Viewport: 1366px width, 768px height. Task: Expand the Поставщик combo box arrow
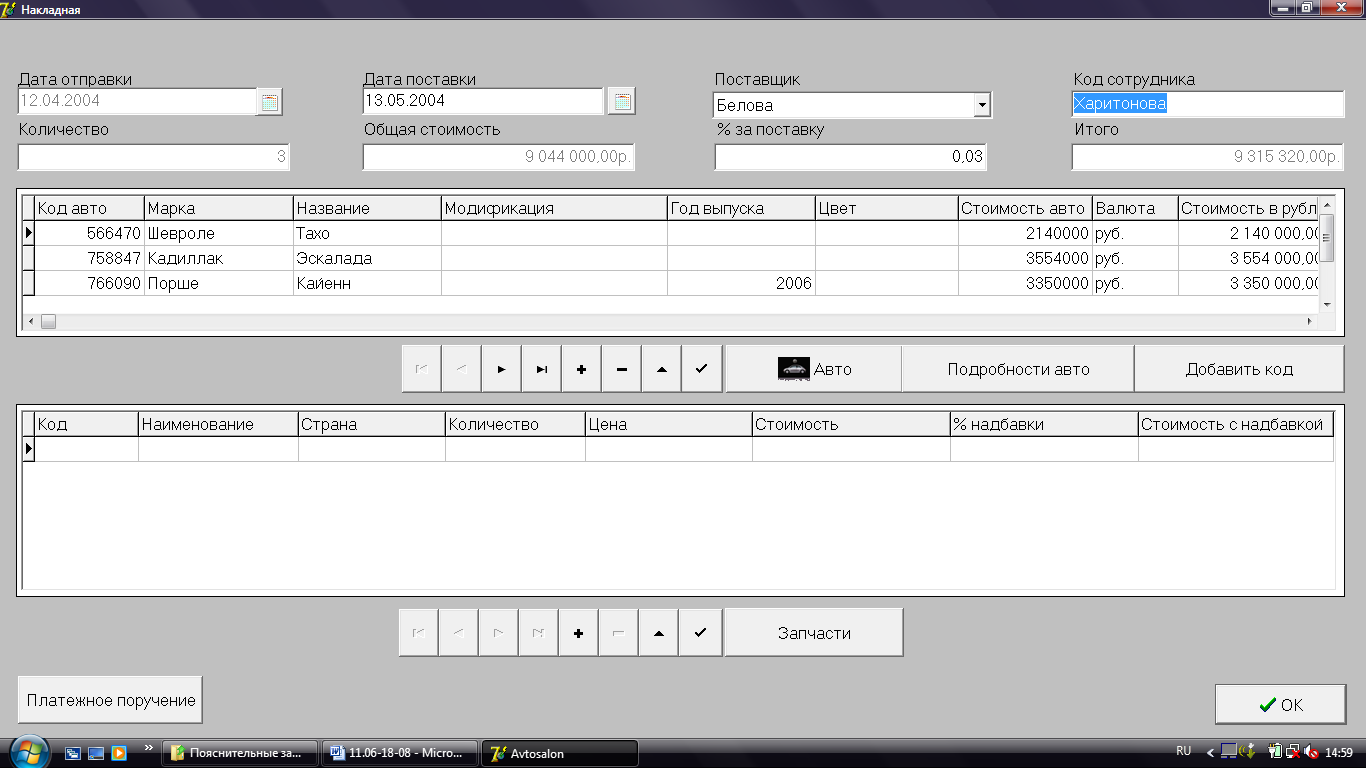click(982, 105)
